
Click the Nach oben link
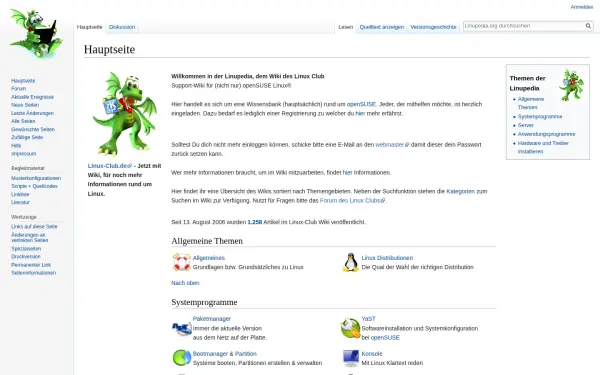point(185,283)
